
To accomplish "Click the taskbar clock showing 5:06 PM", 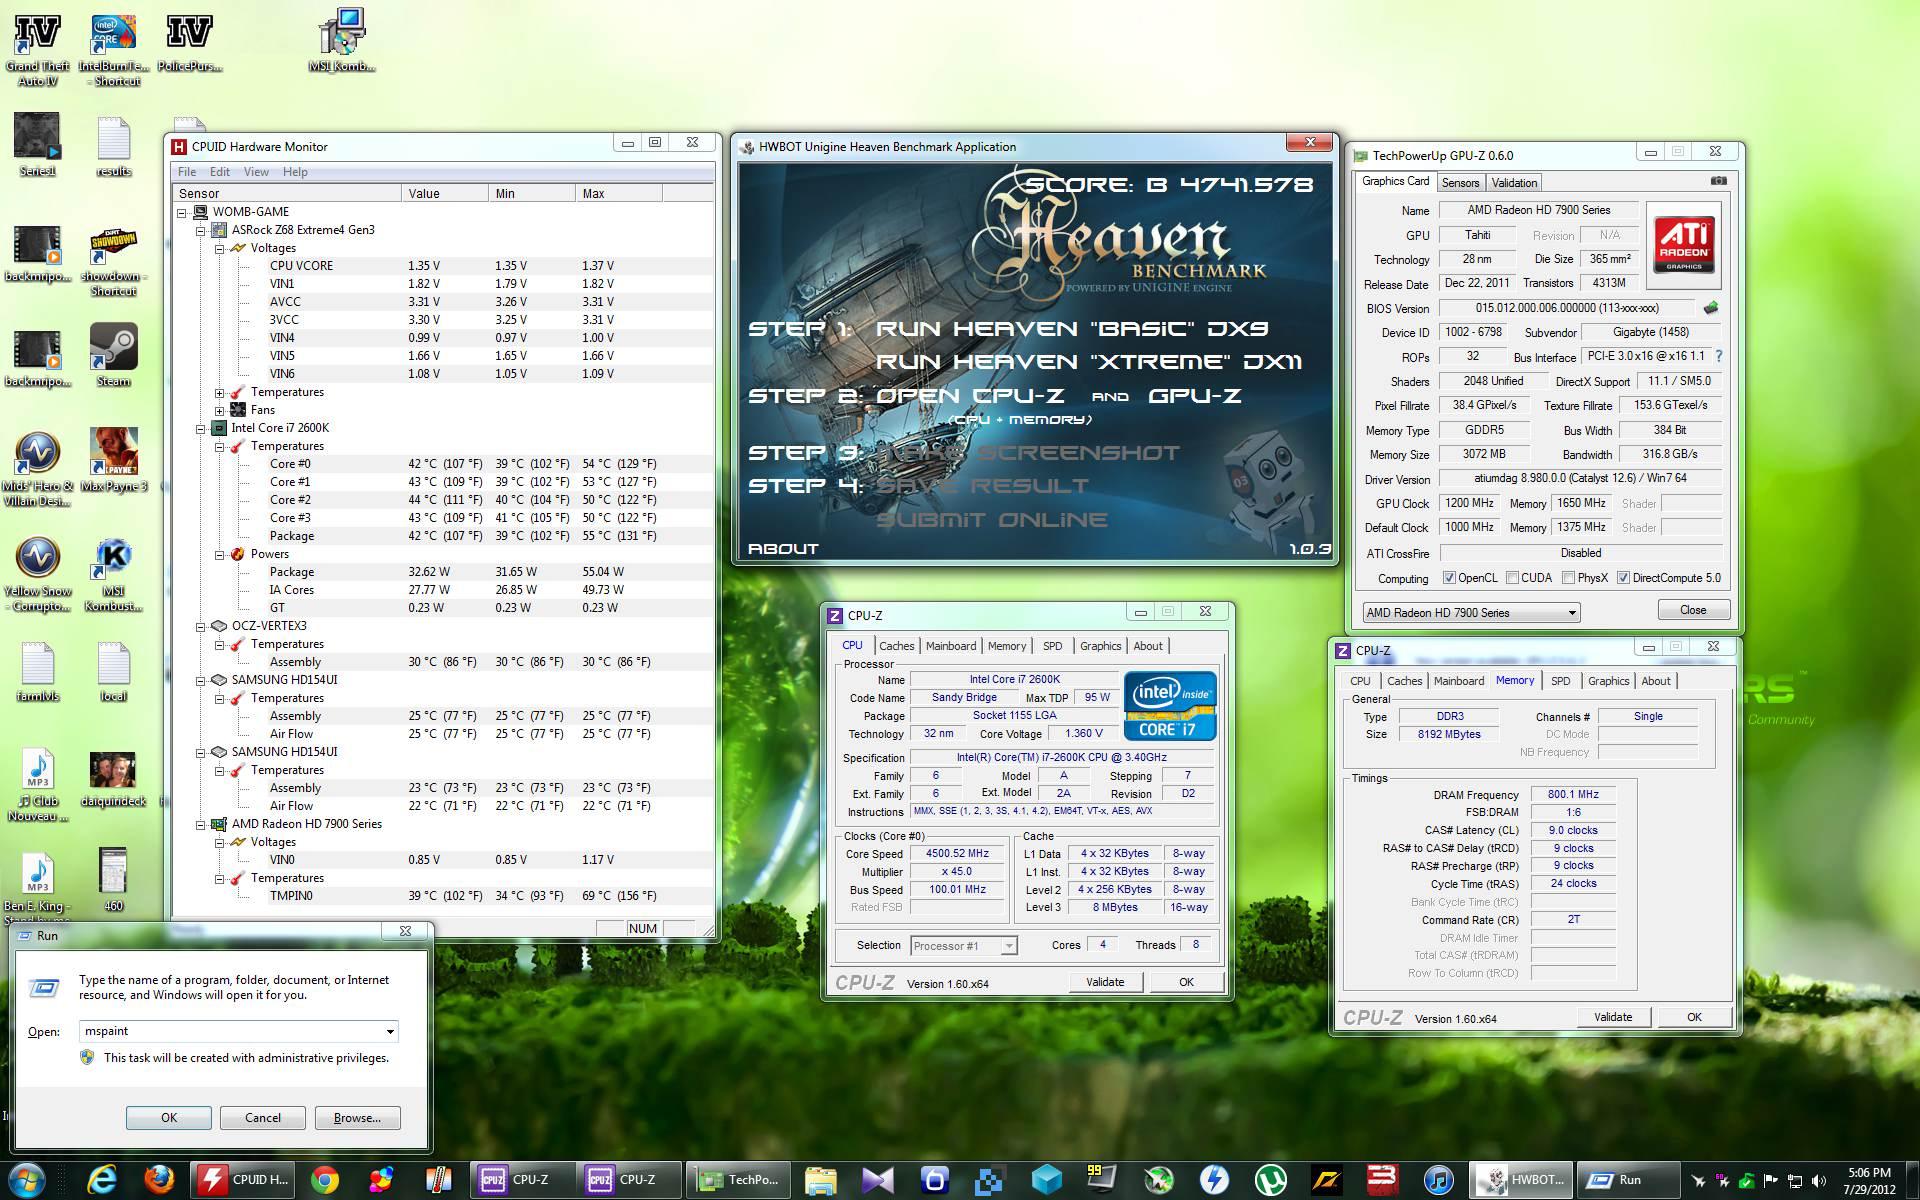I will [1869, 1180].
